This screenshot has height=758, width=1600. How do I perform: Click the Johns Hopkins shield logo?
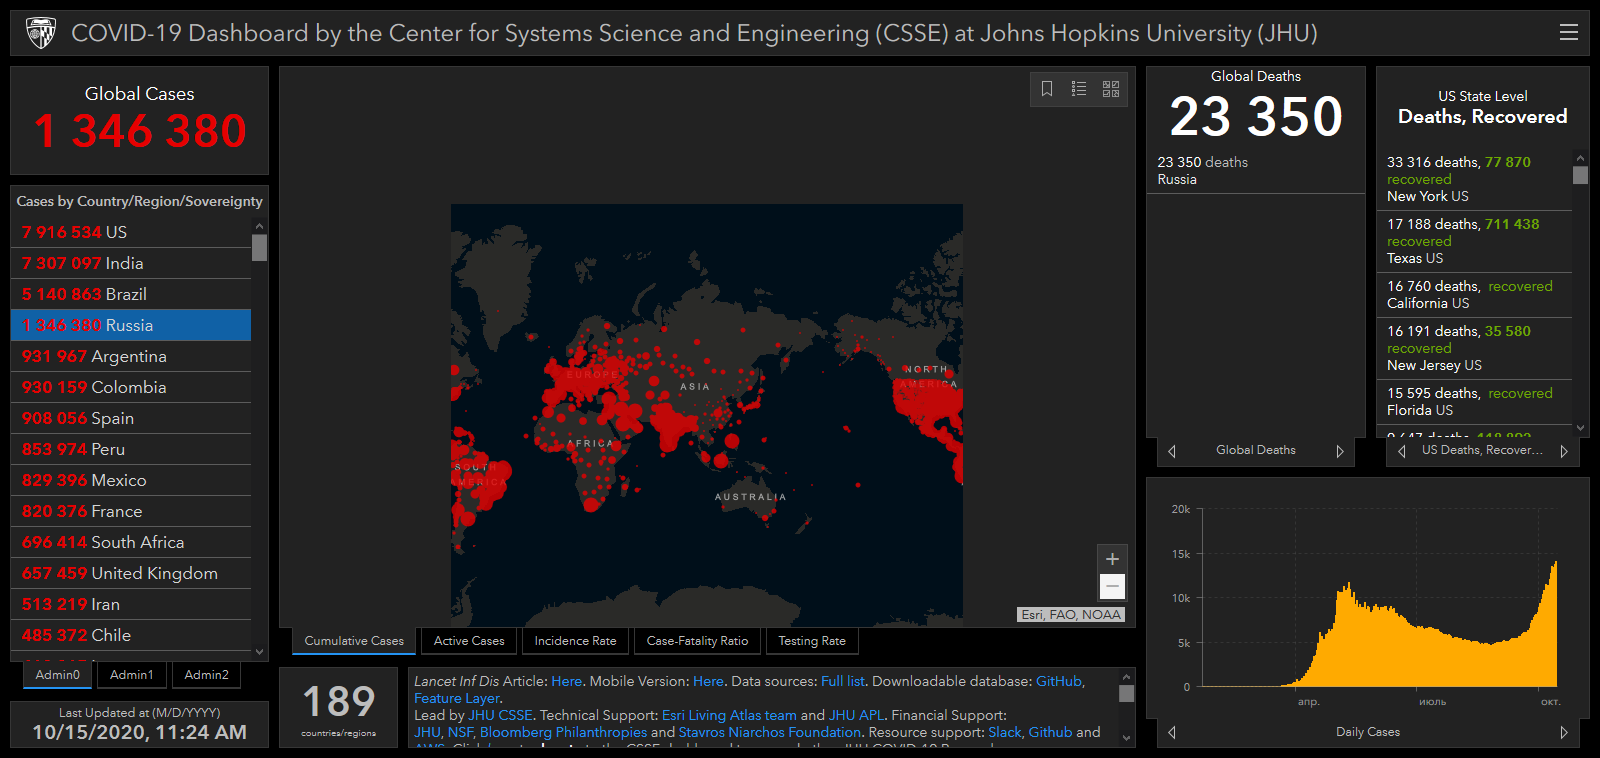(41, 33)
